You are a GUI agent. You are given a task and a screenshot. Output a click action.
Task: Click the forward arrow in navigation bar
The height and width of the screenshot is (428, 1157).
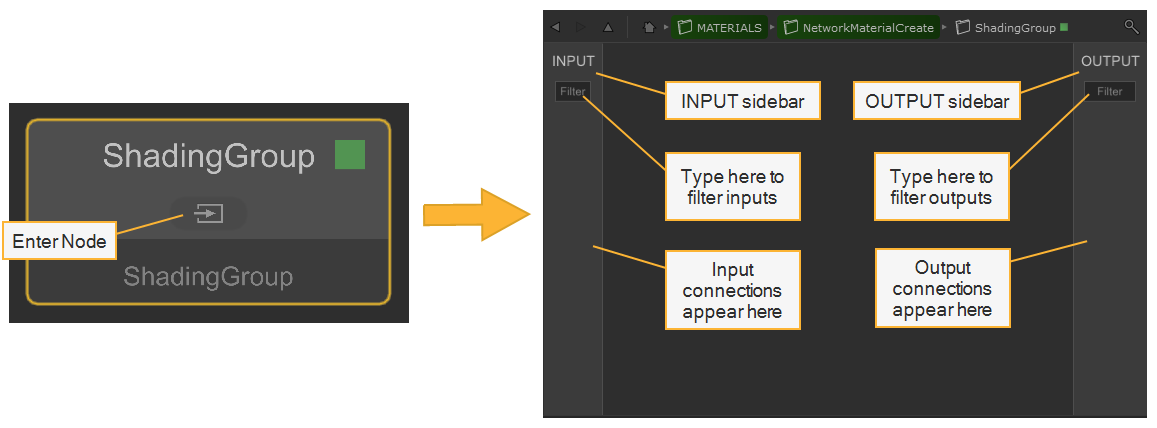(581, 28)
